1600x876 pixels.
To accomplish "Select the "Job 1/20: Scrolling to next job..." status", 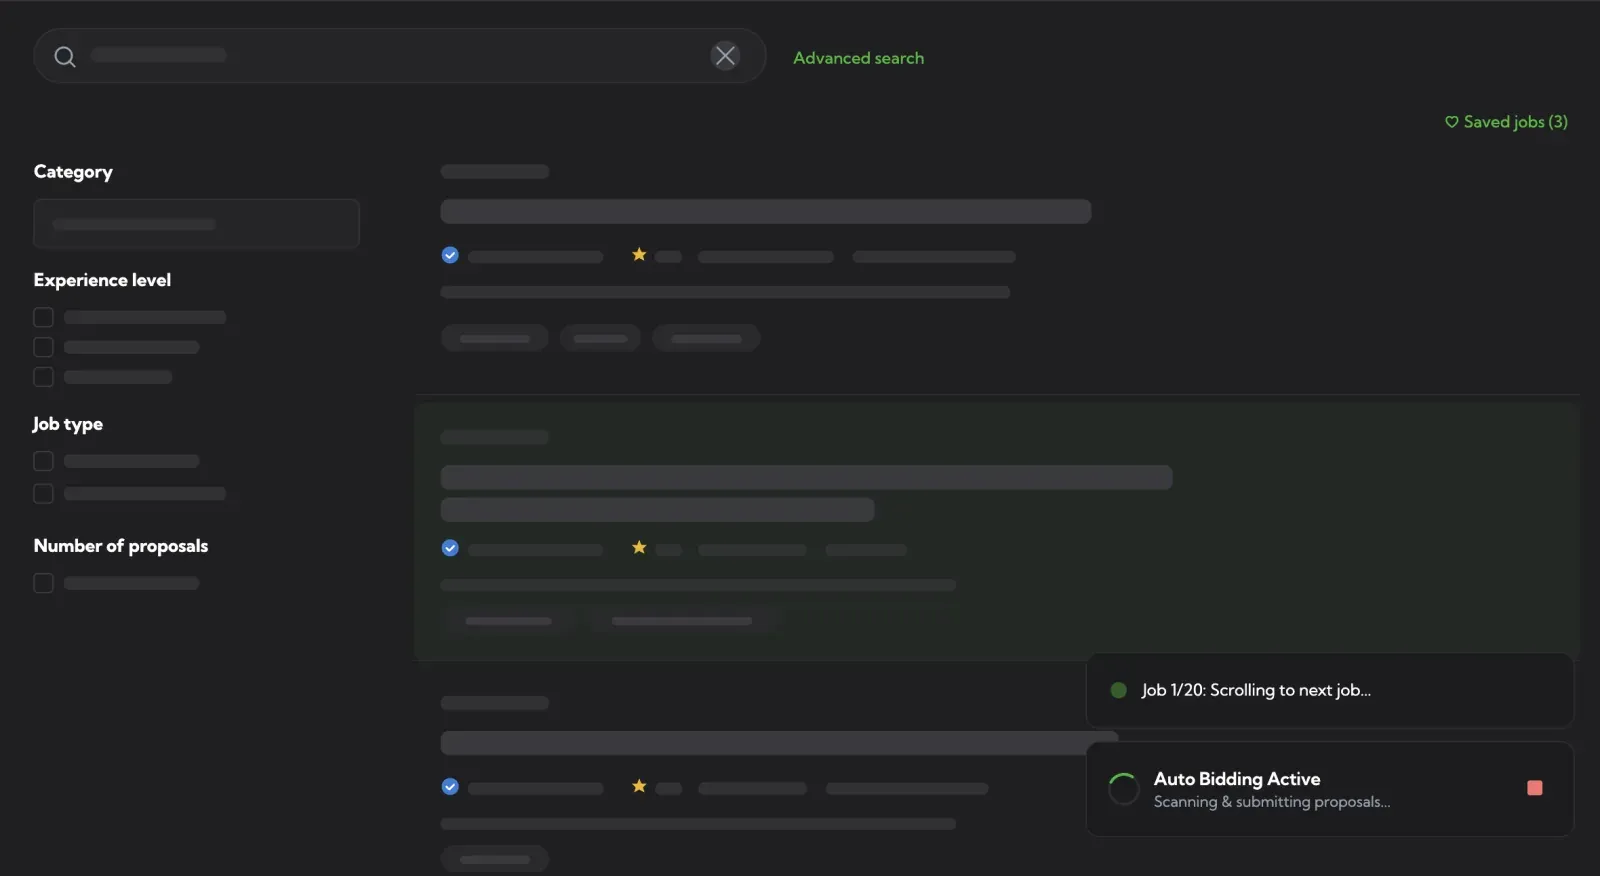I will click(1256, 690).
